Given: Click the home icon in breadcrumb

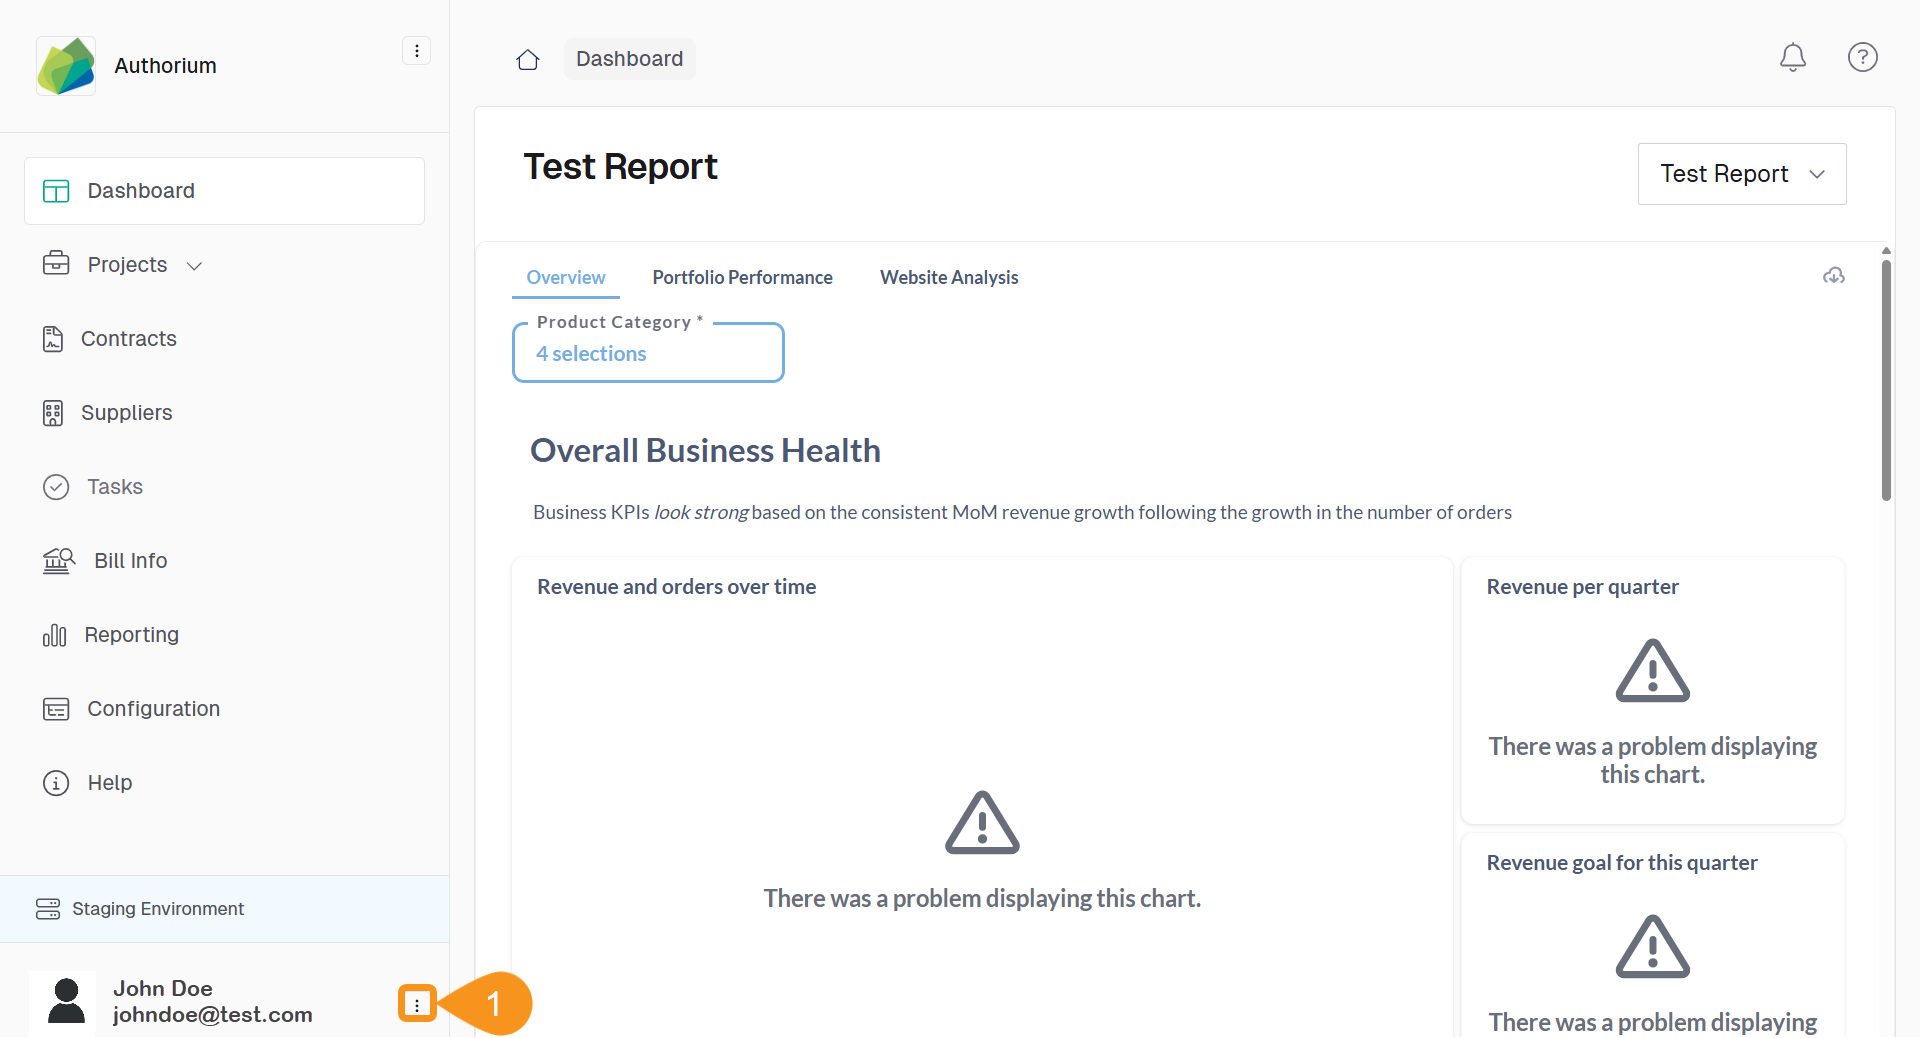Looking at the screenshot, I should (x=528, y=60).
